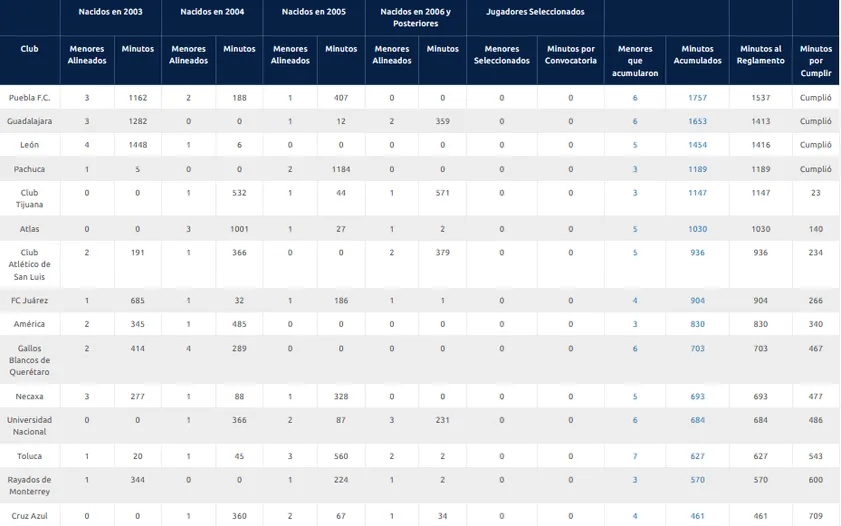Select Pachuca's 1189 accumulated minutes link
841x526 pixels.
pyautogui.click(x=697, y=169)
